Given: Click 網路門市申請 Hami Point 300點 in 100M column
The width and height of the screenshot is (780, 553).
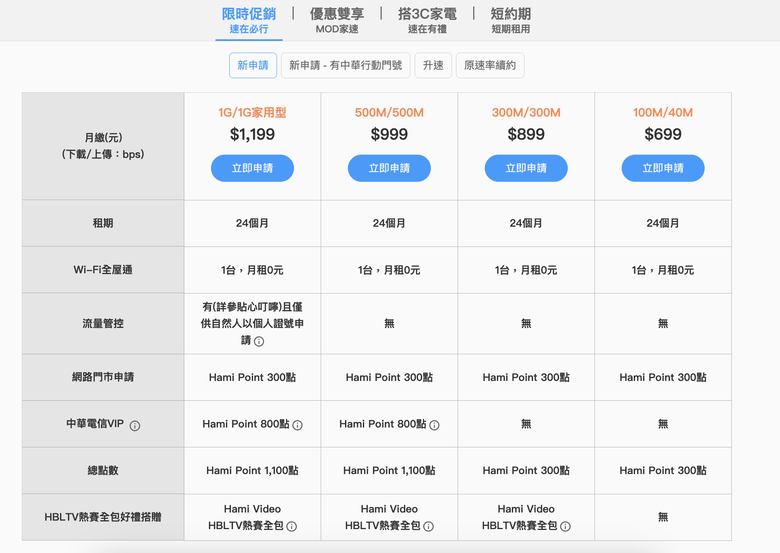Looking at the screenshot, I should click(x=663, y=377).
